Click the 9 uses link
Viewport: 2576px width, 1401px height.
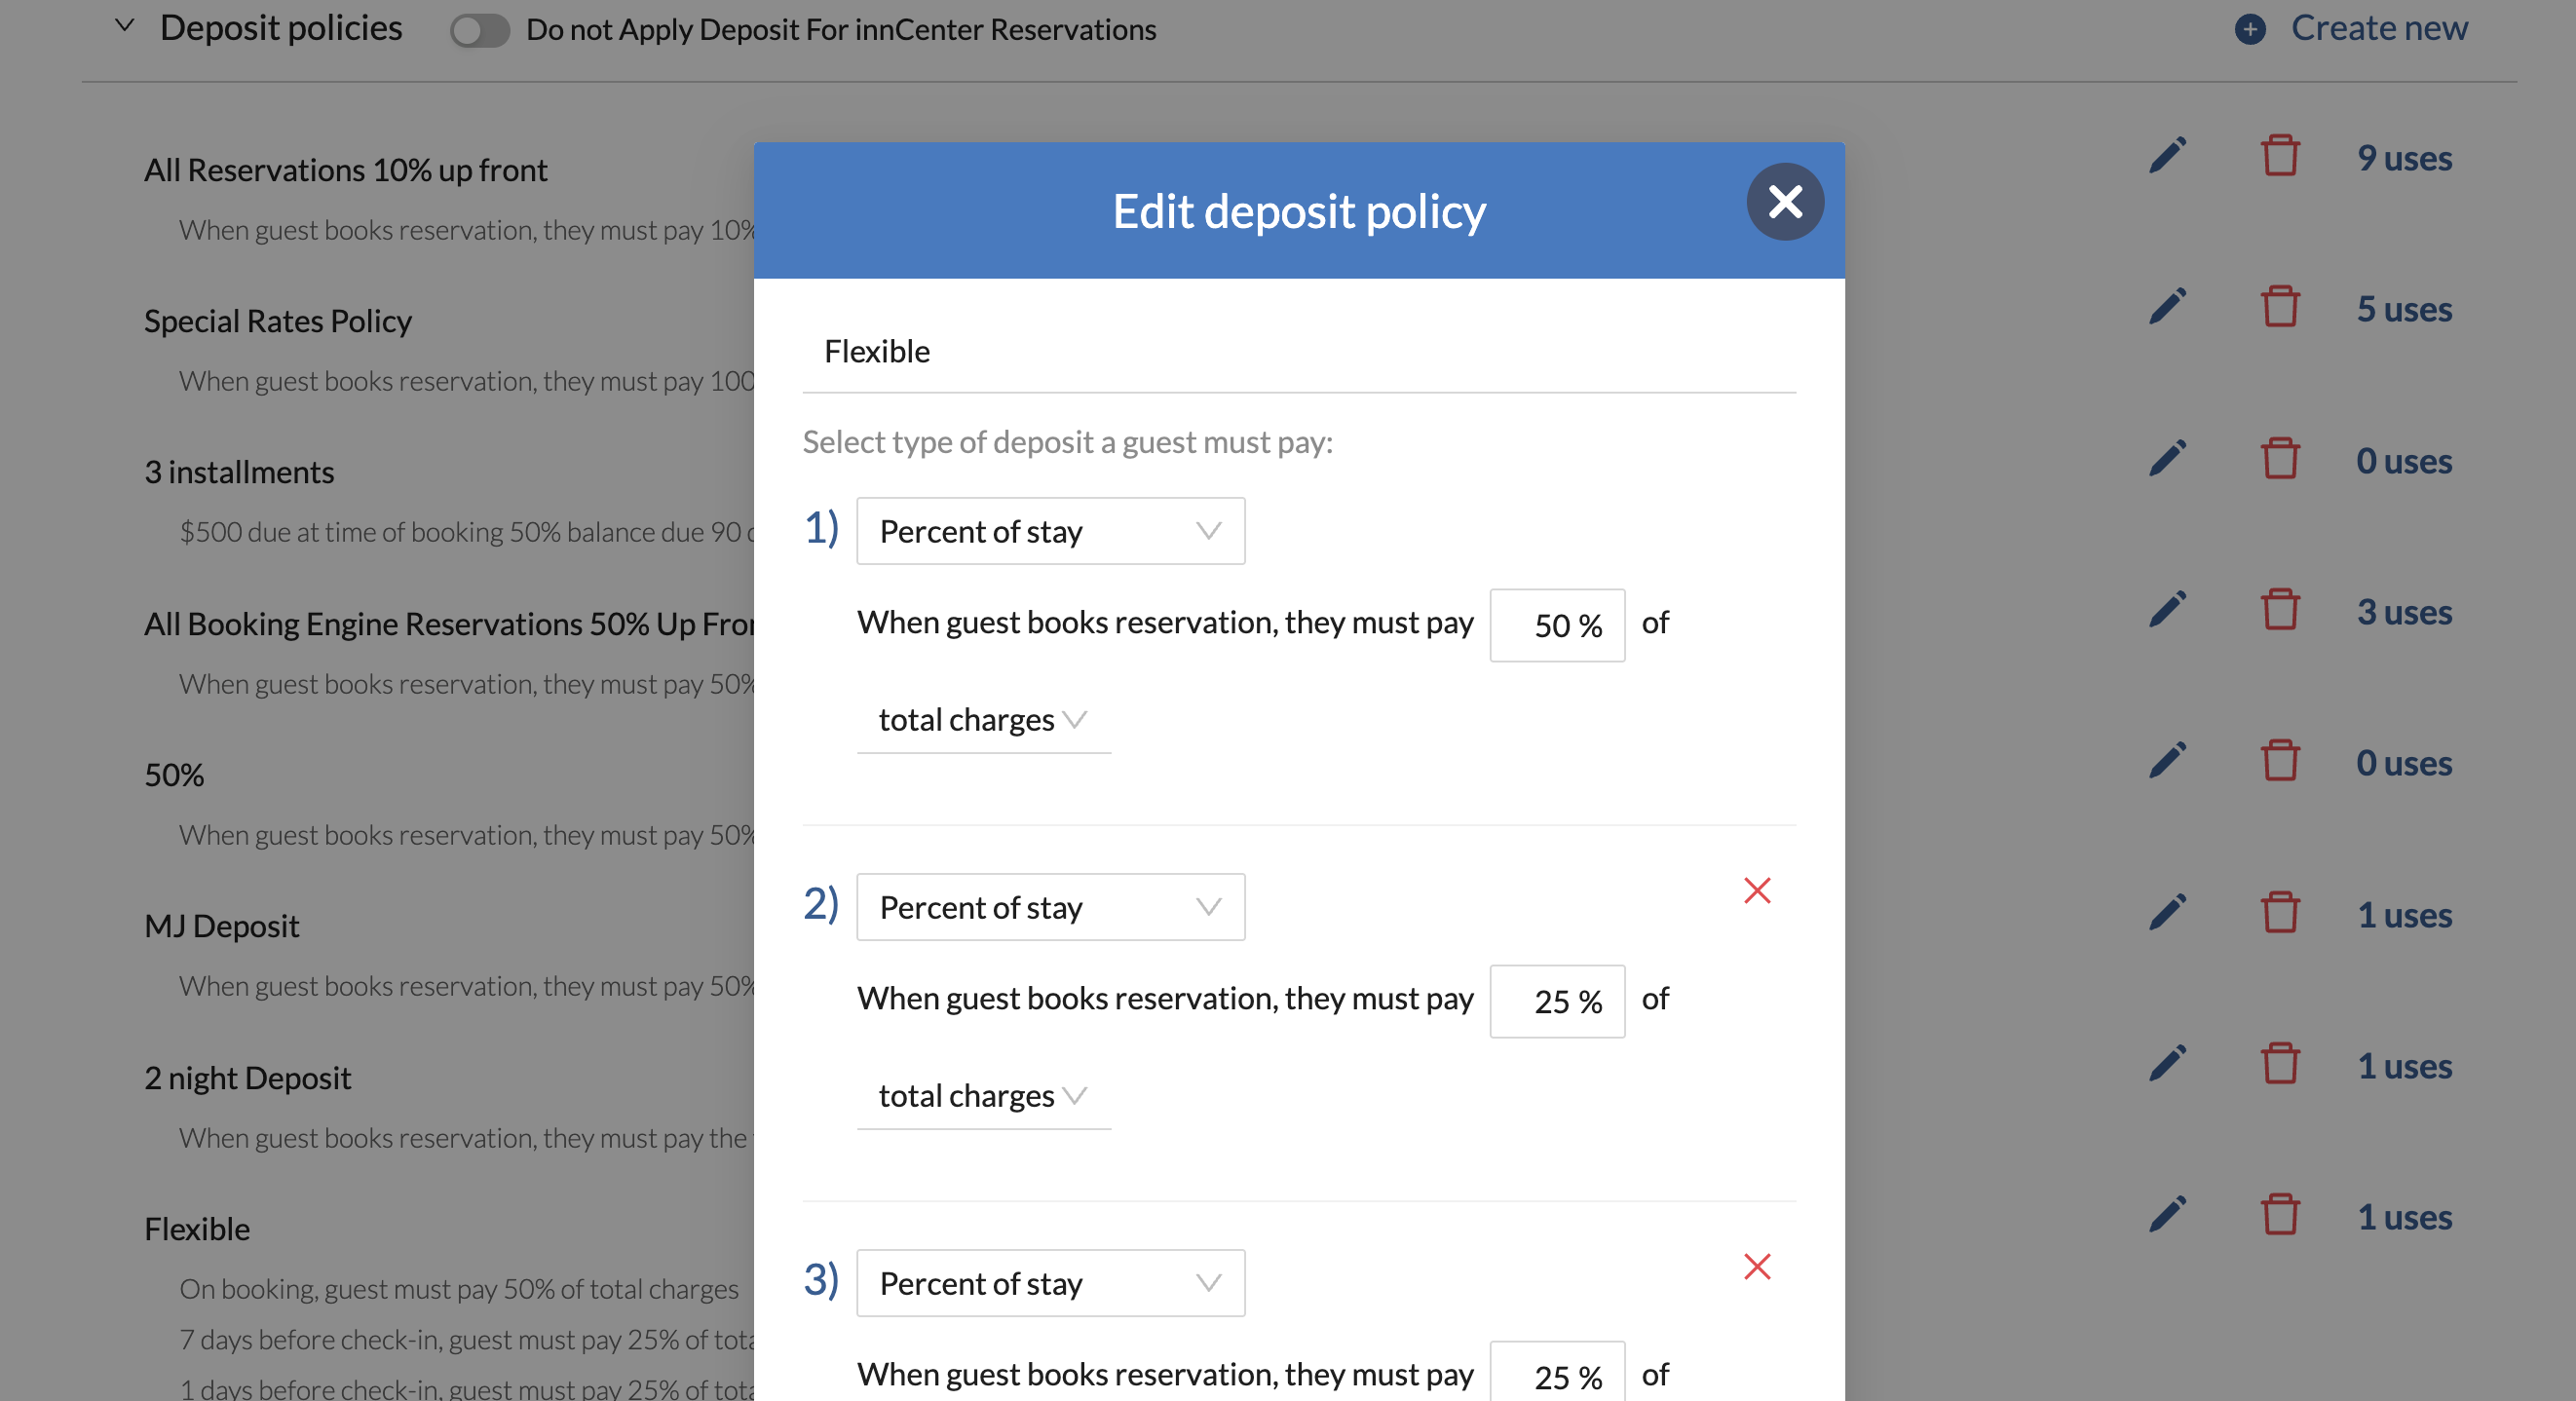(x=2403, y=158)
